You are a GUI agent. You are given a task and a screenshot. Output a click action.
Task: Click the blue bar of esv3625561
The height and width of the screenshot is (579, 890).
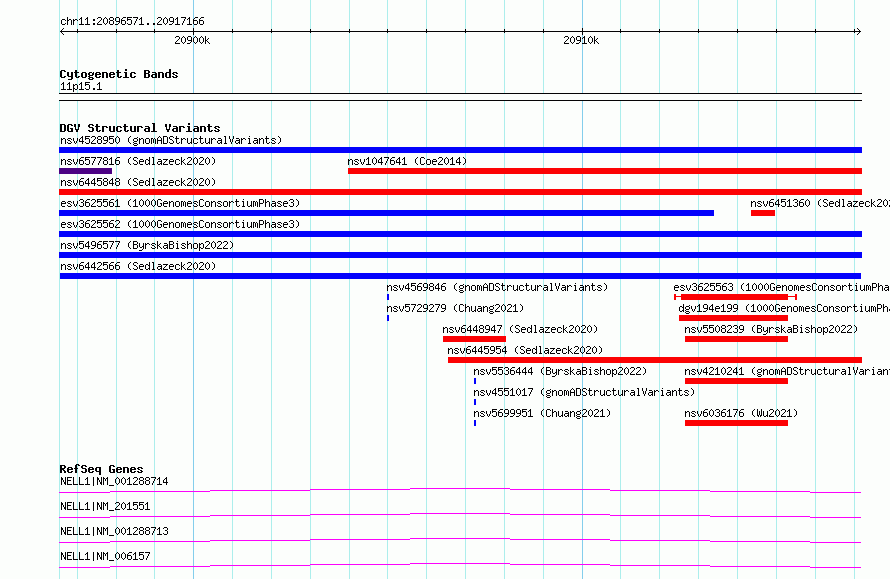pyautogui.click(x=387, y=213)
